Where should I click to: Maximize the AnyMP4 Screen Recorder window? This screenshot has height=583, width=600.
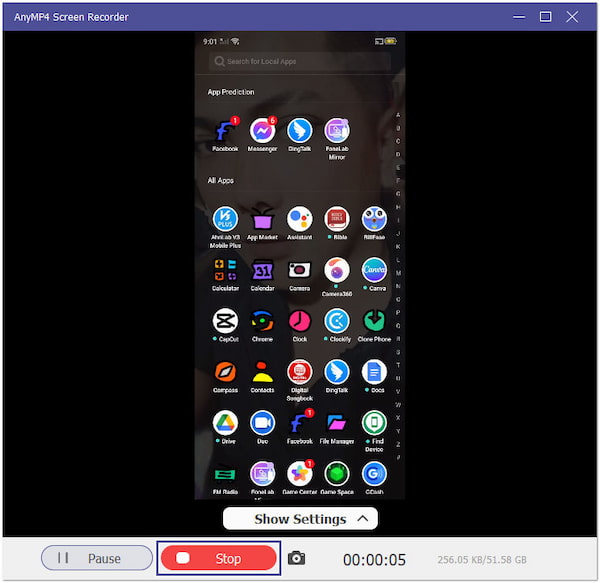point(545,16)
